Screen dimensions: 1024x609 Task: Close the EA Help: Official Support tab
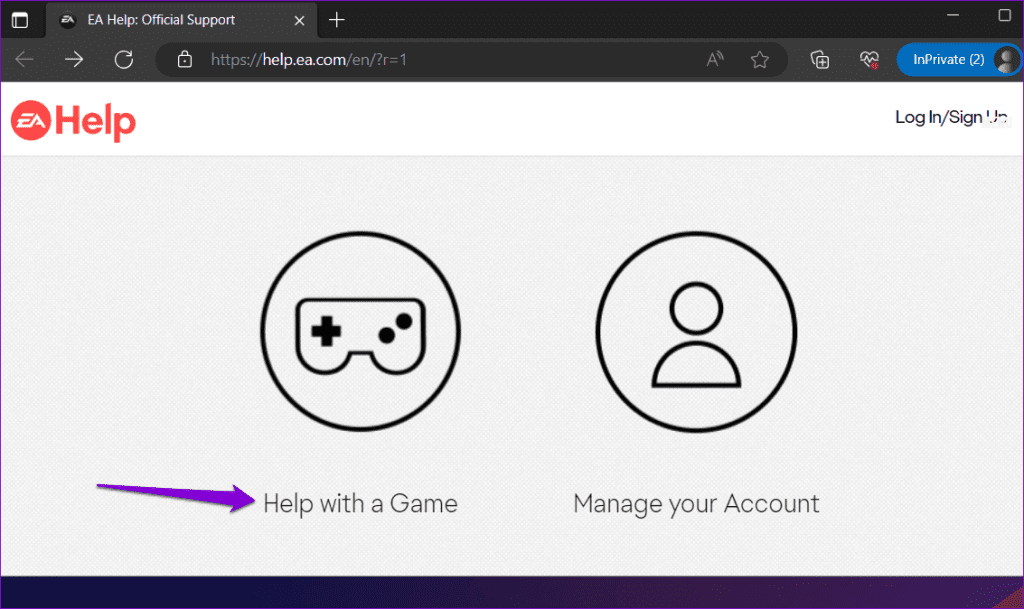pos(299,20)
